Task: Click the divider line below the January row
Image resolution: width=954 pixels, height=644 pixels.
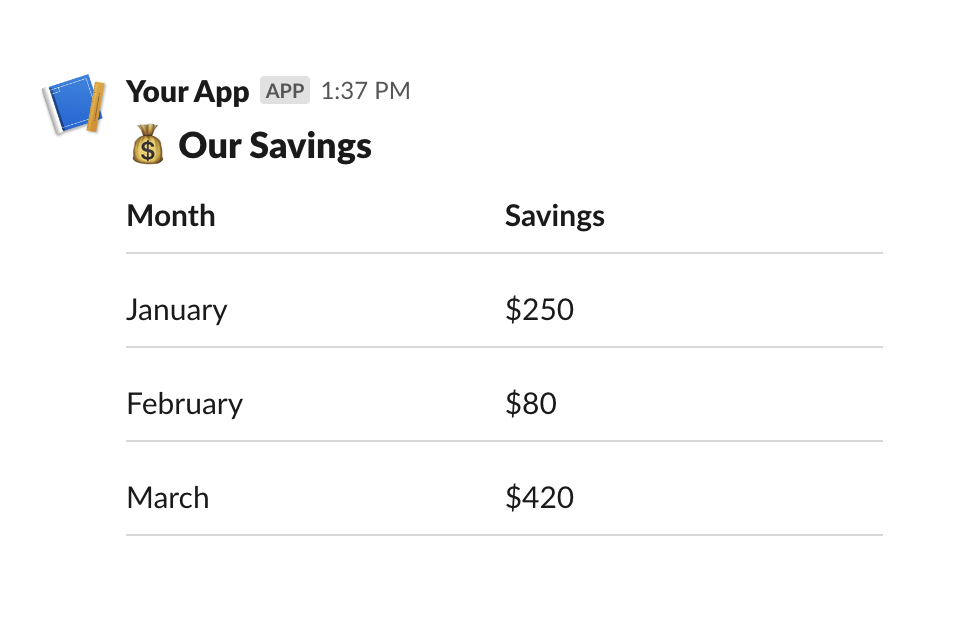Action: click(504, 347)
